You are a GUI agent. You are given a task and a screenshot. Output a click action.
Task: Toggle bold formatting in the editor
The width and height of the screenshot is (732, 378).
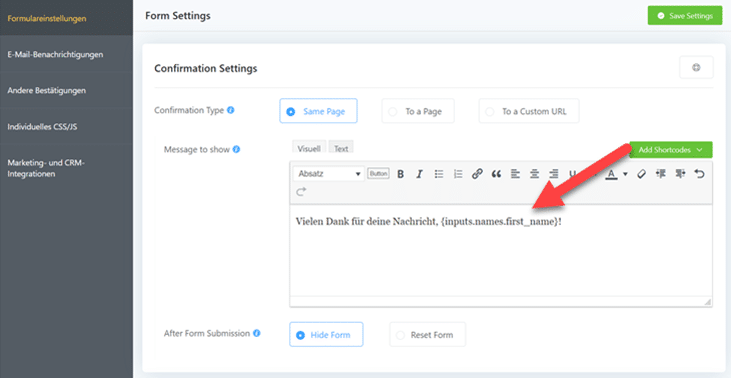[x=400, y=174]
